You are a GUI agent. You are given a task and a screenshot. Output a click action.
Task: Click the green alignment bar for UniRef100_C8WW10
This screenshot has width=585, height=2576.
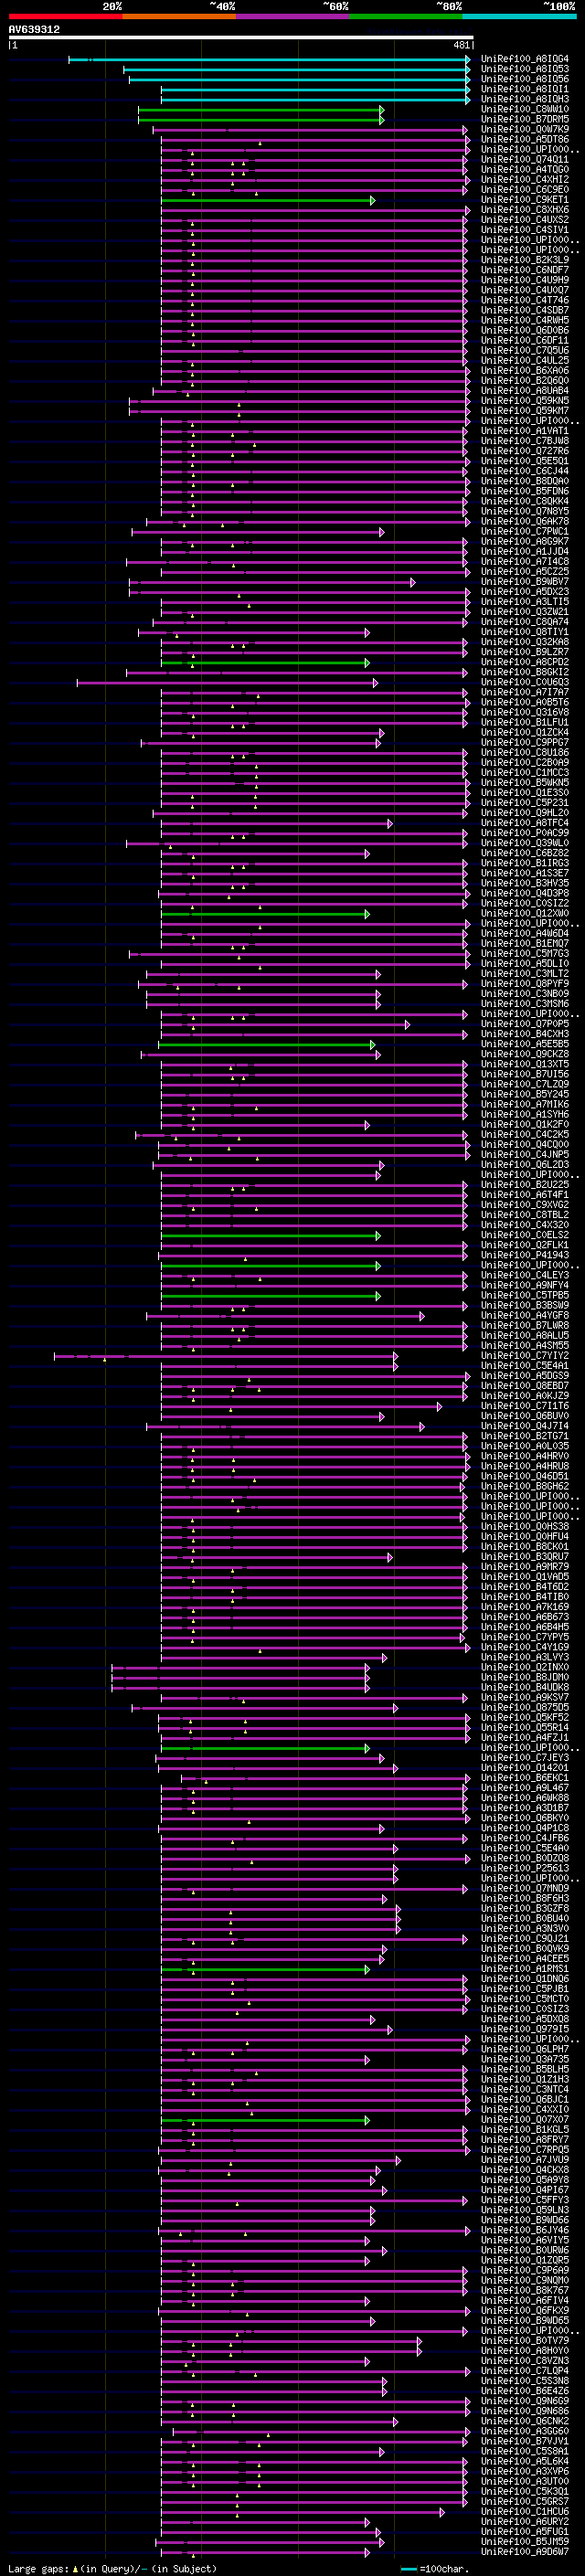[261, 110]
